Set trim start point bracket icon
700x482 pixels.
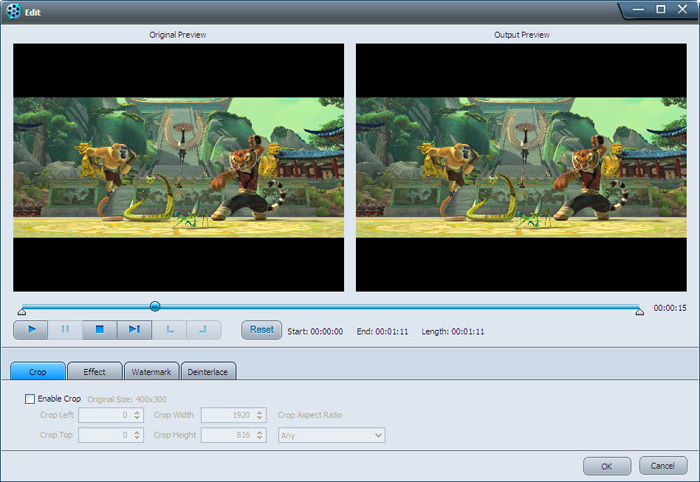pyautogui.click(x=168, y=329)
